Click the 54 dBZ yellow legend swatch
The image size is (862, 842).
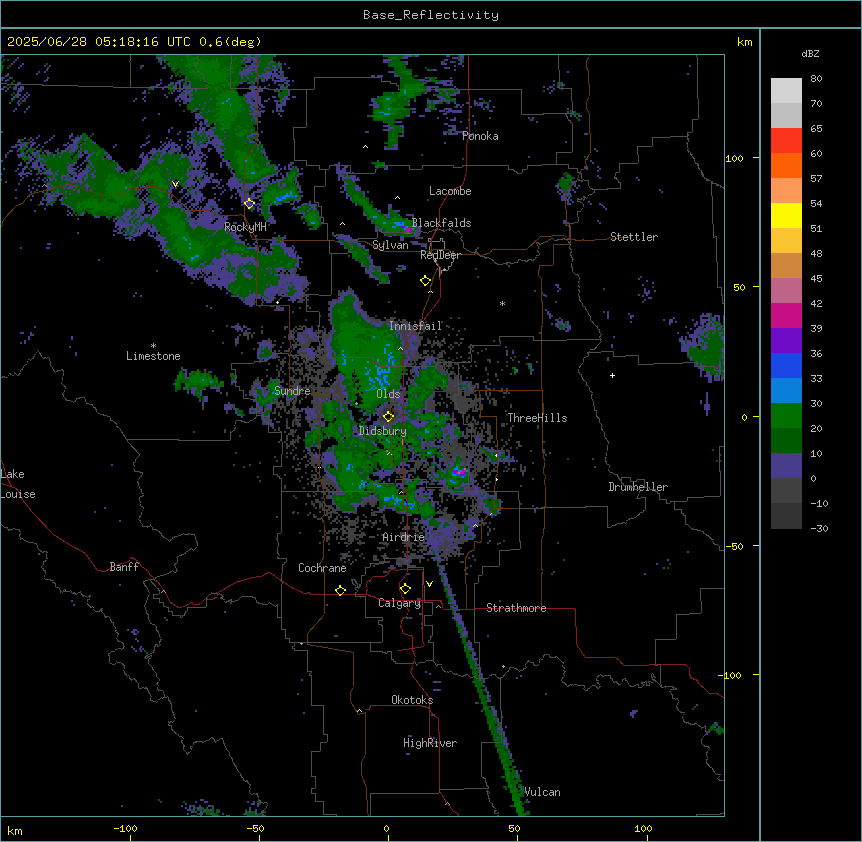point(786,215)
